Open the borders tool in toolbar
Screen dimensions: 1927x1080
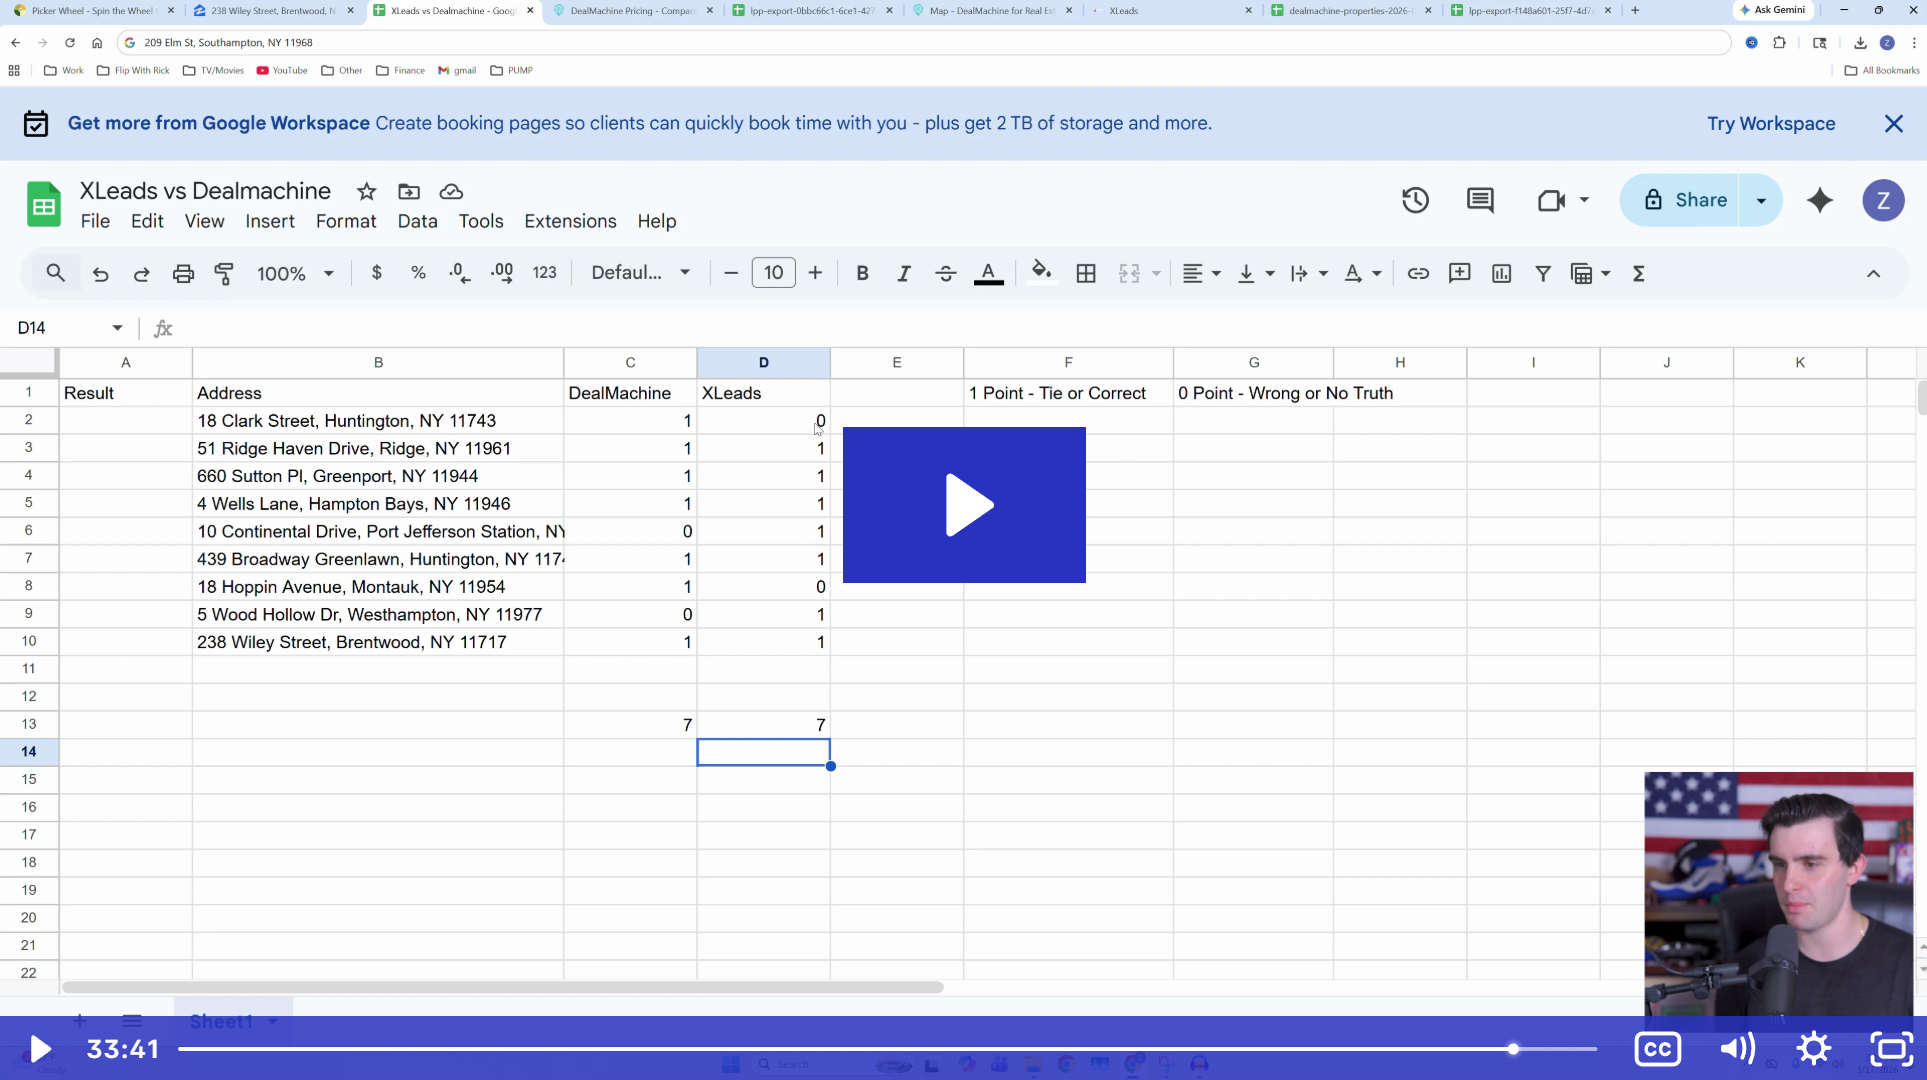point(1086,273)
